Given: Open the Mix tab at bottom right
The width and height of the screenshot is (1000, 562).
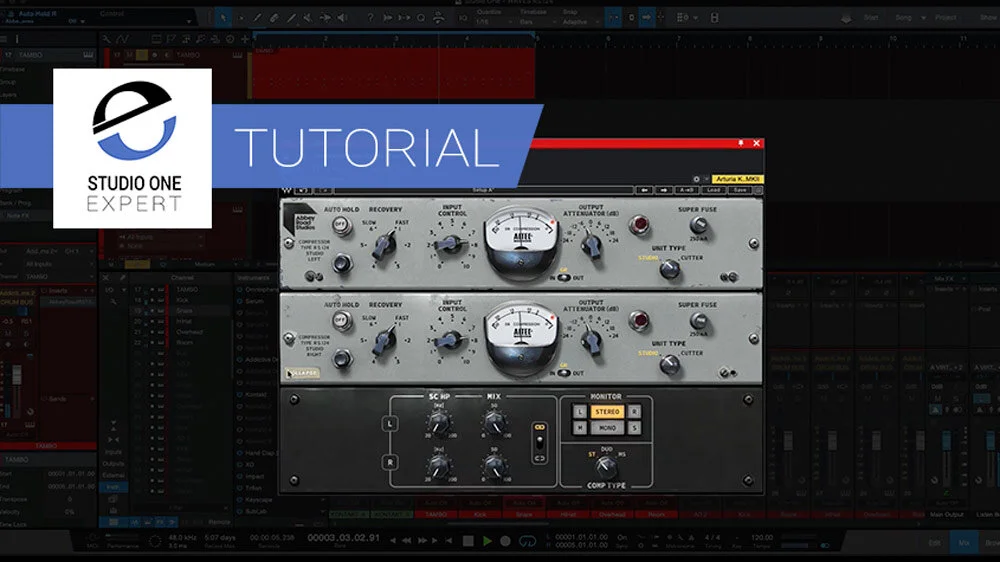Looking at the screenshot, I should [x=964, y=543].
